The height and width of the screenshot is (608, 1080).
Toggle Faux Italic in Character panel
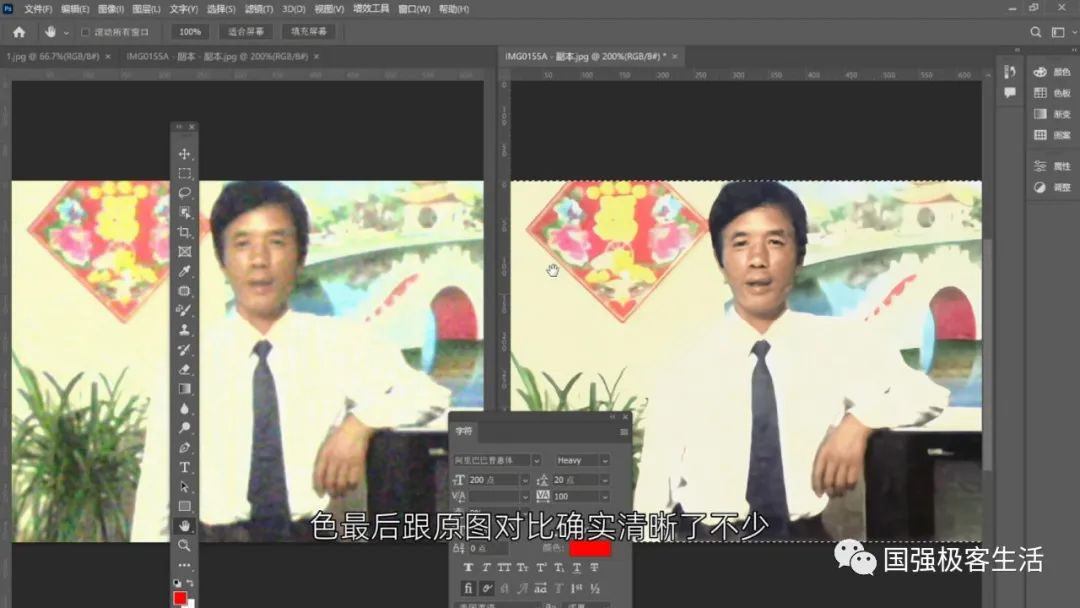tap(486, 567)
